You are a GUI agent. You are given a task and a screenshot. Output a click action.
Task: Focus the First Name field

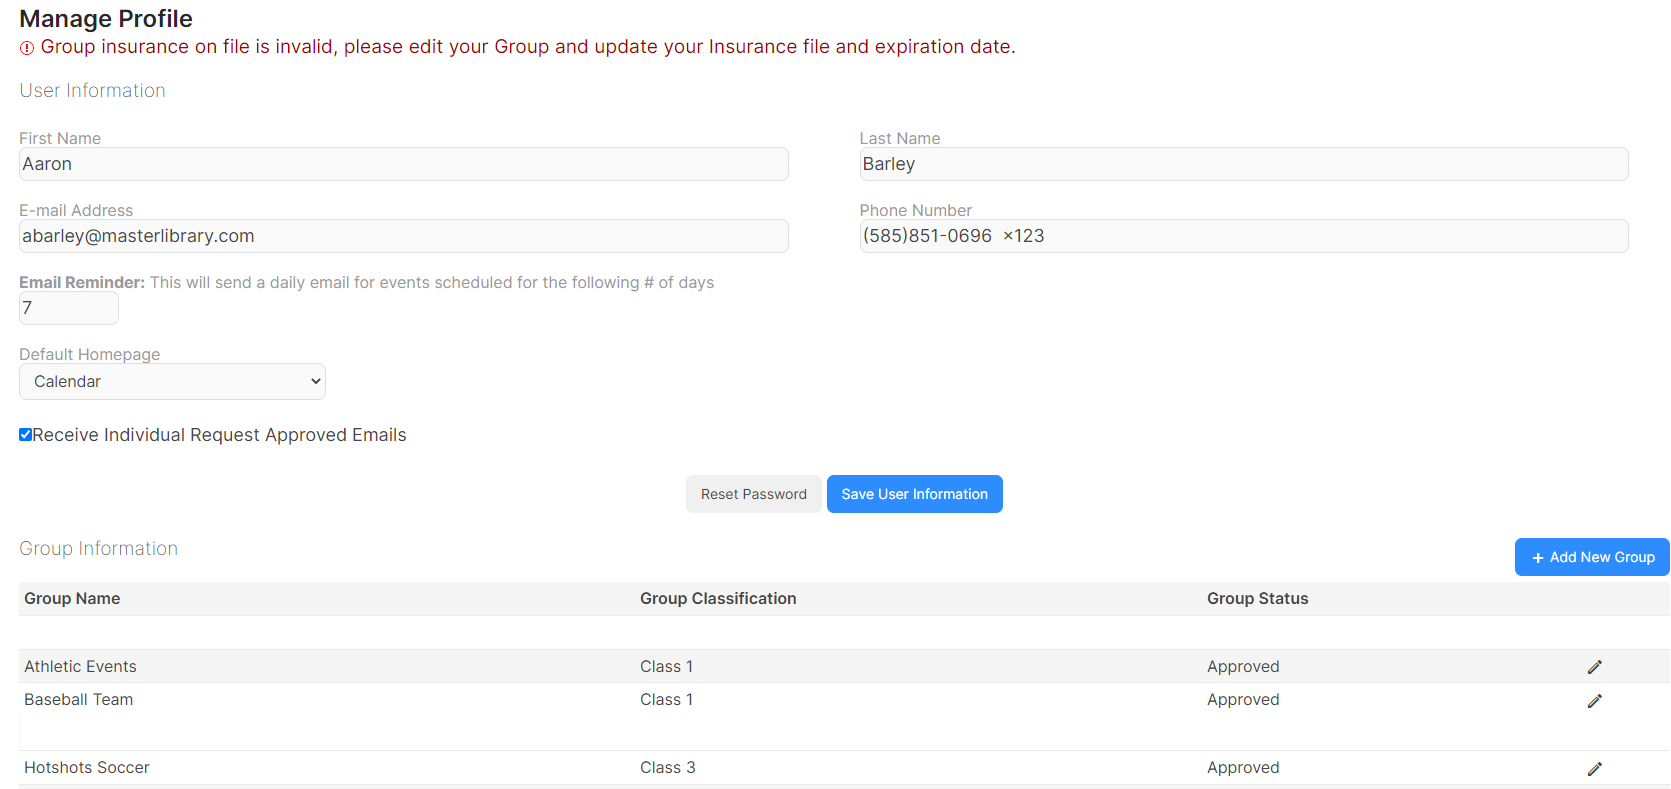(404, 164)
